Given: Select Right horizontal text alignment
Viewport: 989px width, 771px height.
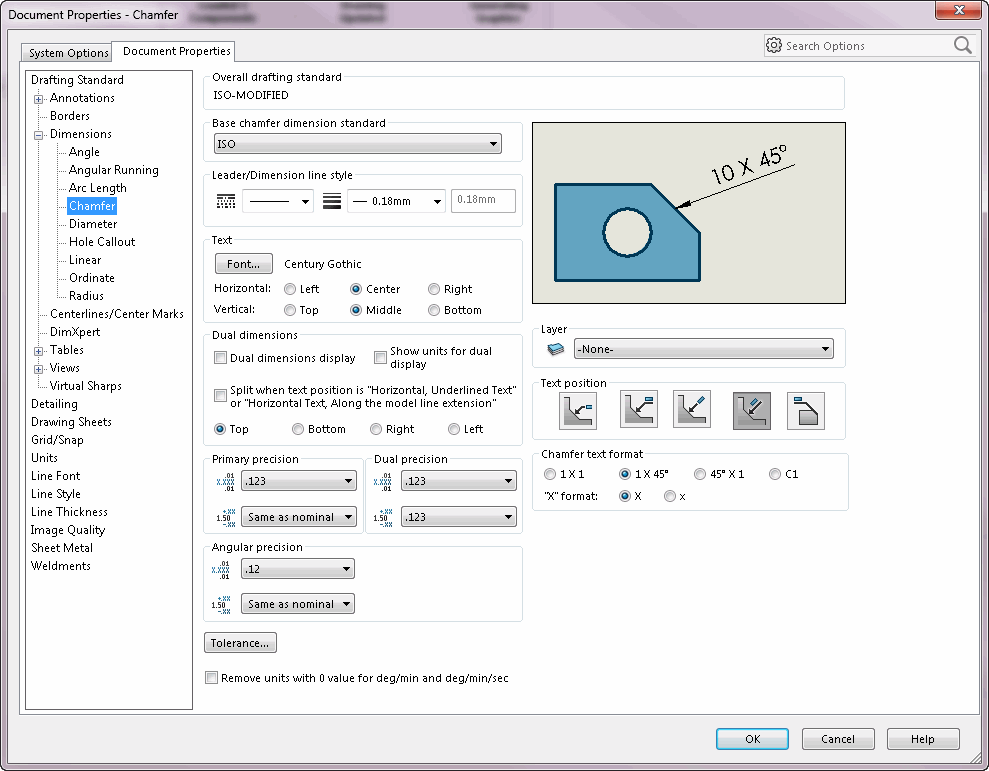Looking at the screenshot, I should click(x=433, y=289).
